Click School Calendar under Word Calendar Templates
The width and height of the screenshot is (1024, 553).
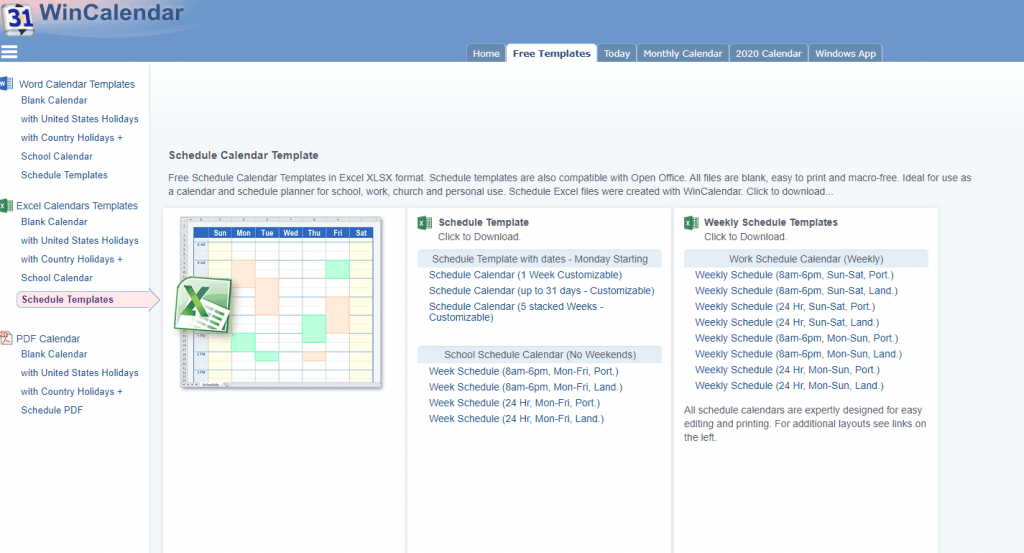click(57, 156)
